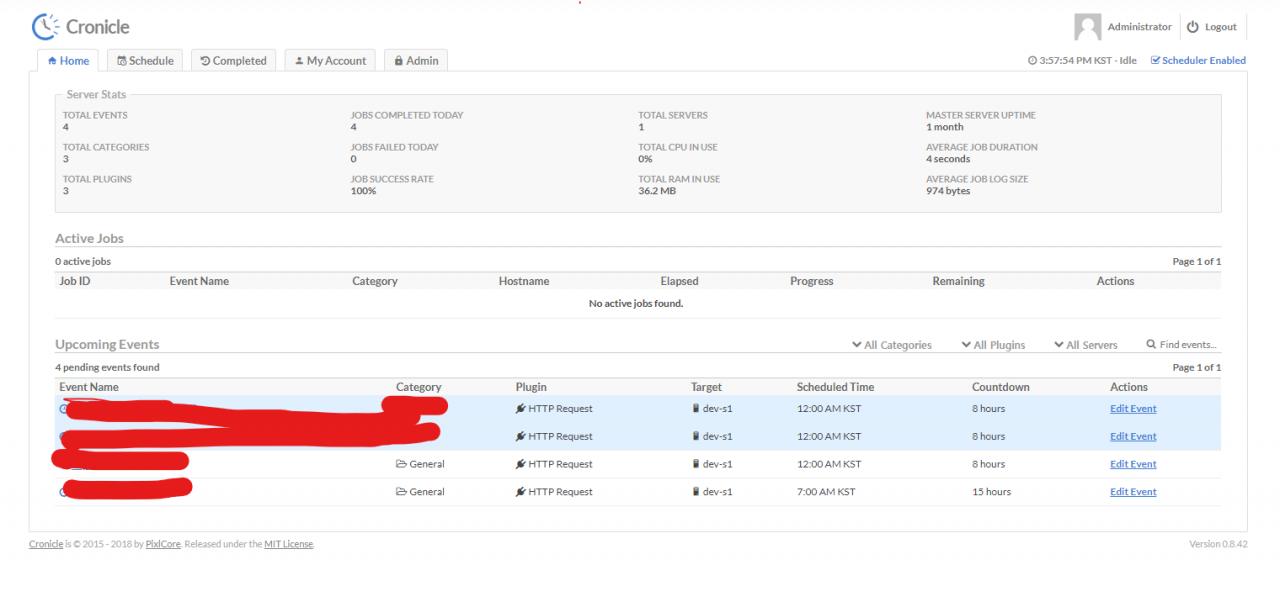Open the Cronicle footer link
Image resolution: width=1280 pixels, height=602 pixels.
(x=46, y=544)
